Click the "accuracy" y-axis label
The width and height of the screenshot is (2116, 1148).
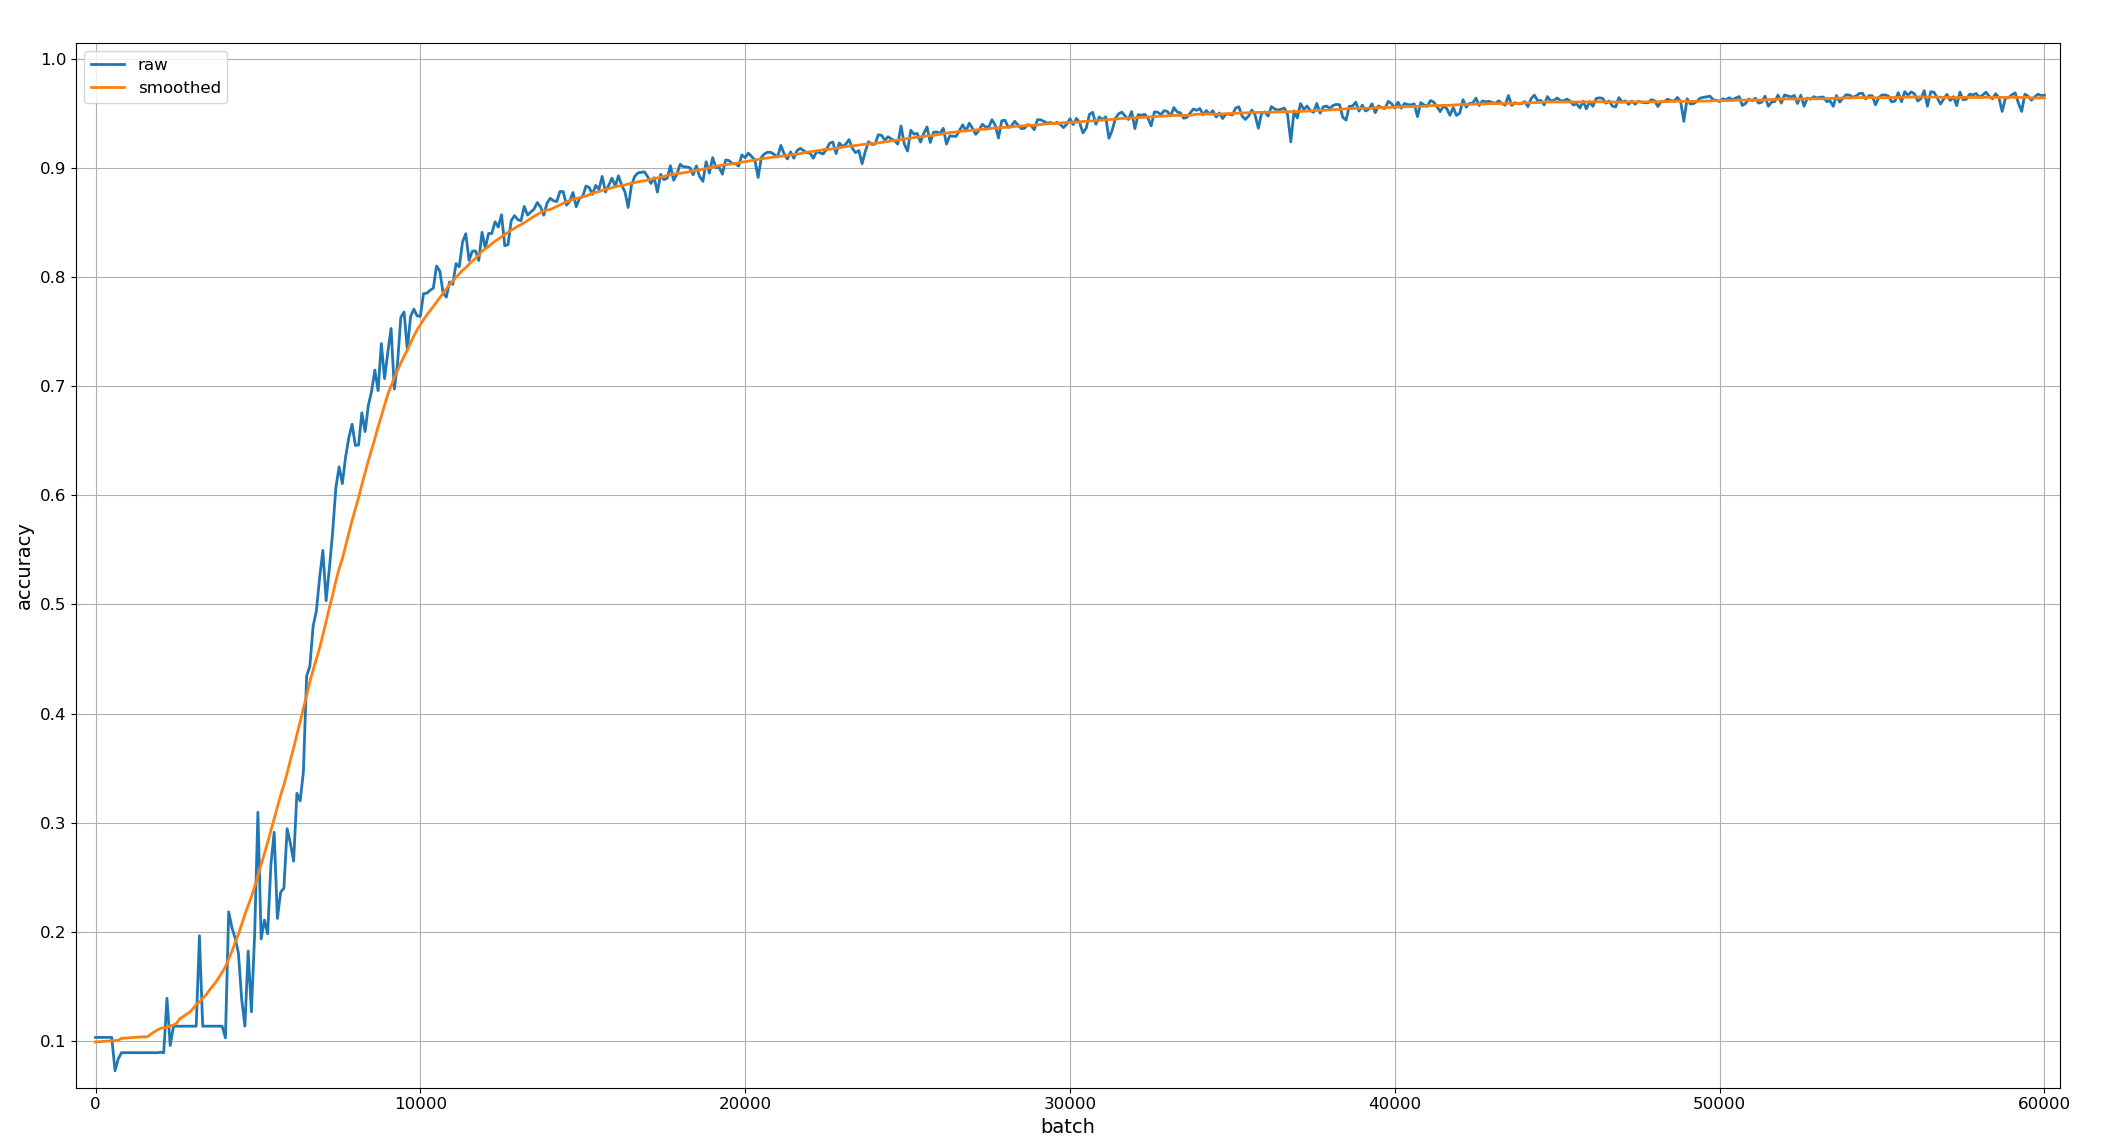point(24,566)
